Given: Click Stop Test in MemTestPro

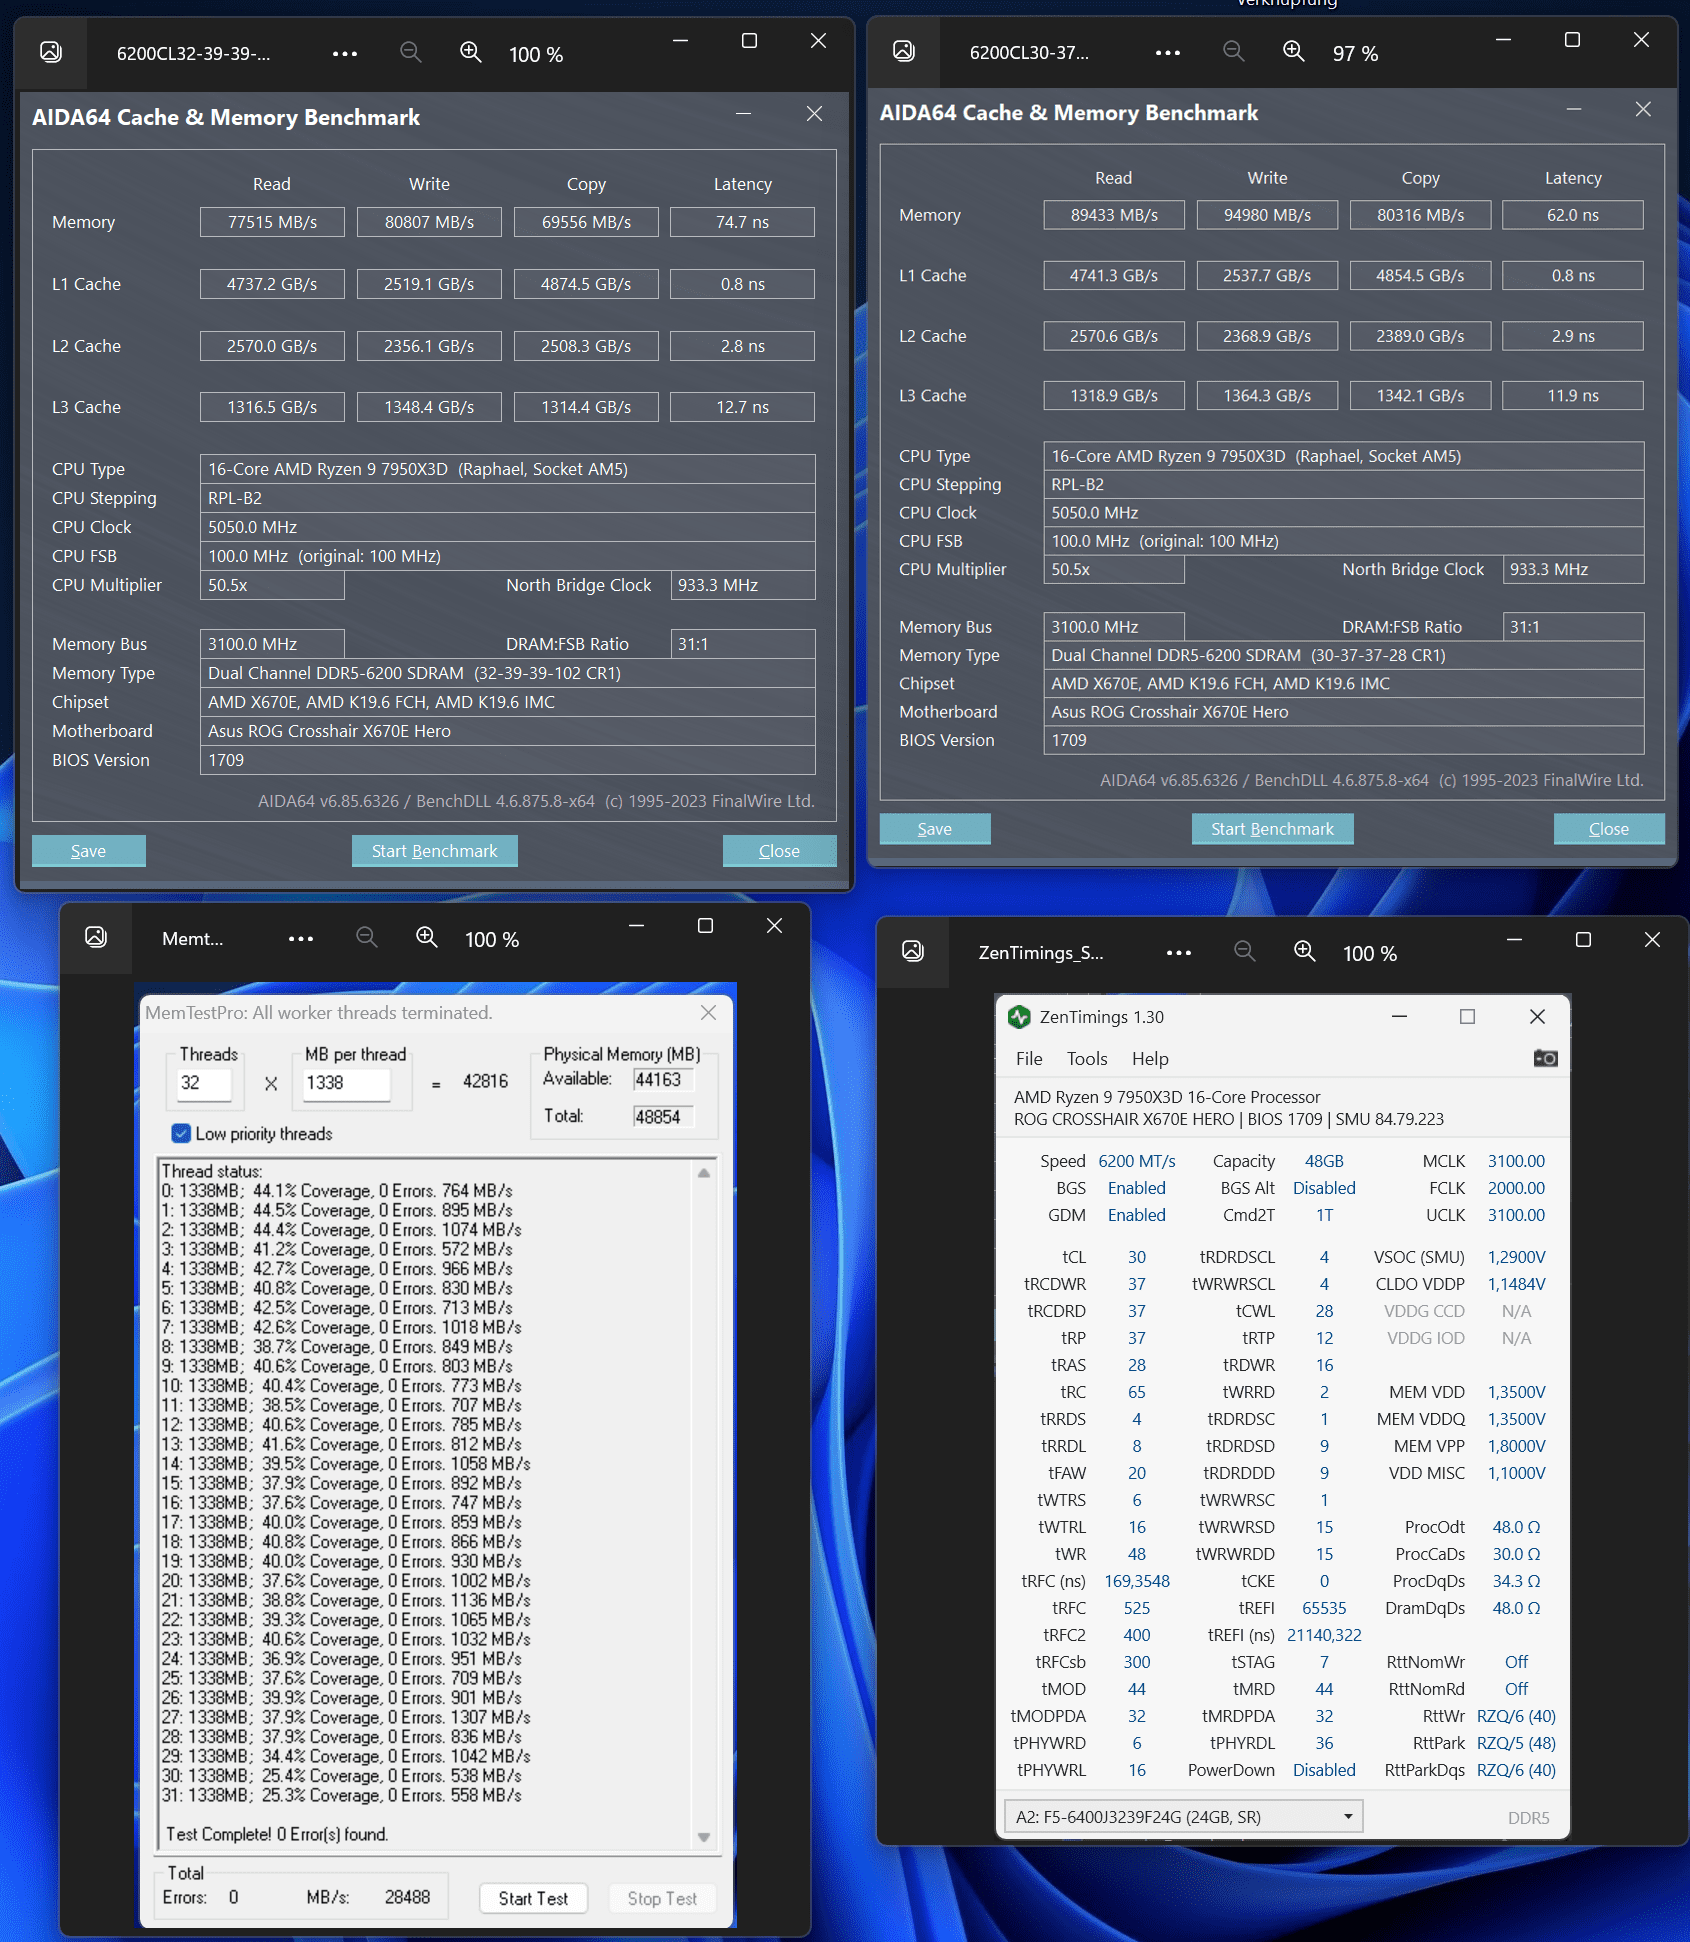Looking at the screenshot, I should (x=662, y=1898).
